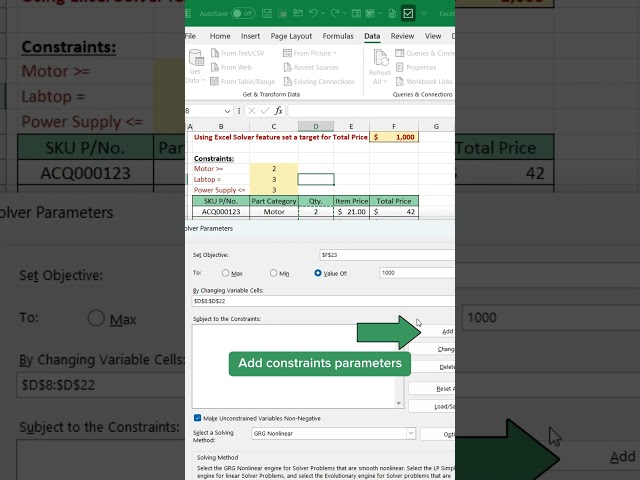
Task: Open the Page Layout tab
Action: [291, 36]
